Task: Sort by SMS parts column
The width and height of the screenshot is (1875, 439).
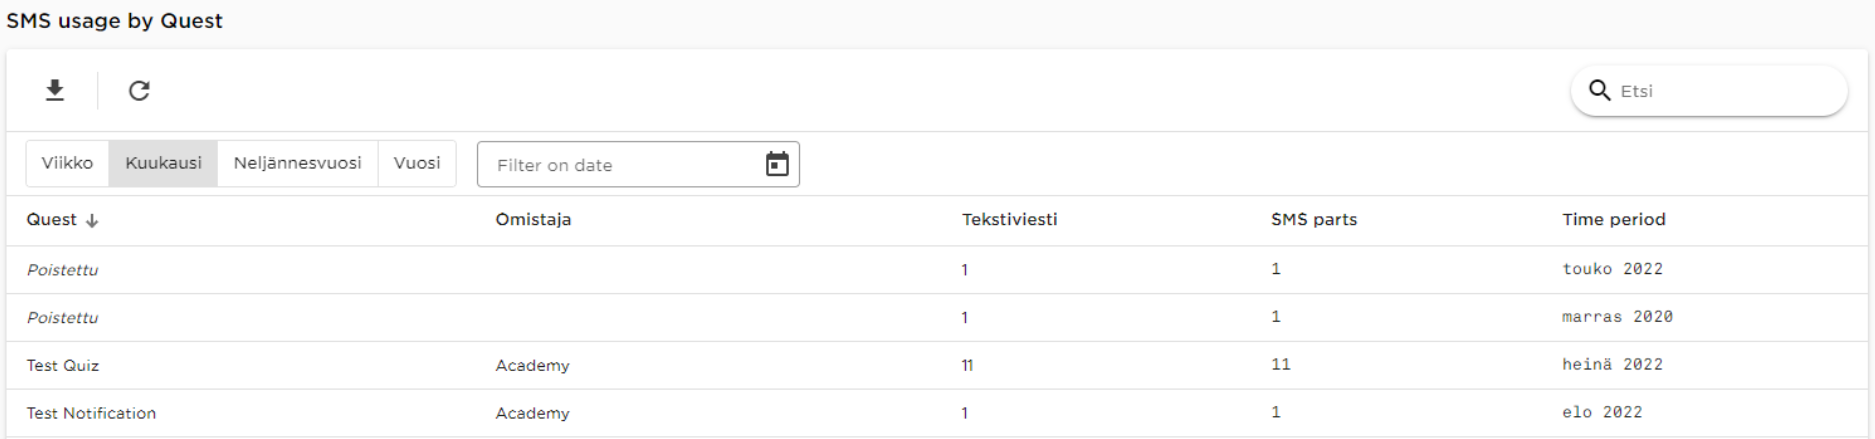Action: [x=1314, y=220]
